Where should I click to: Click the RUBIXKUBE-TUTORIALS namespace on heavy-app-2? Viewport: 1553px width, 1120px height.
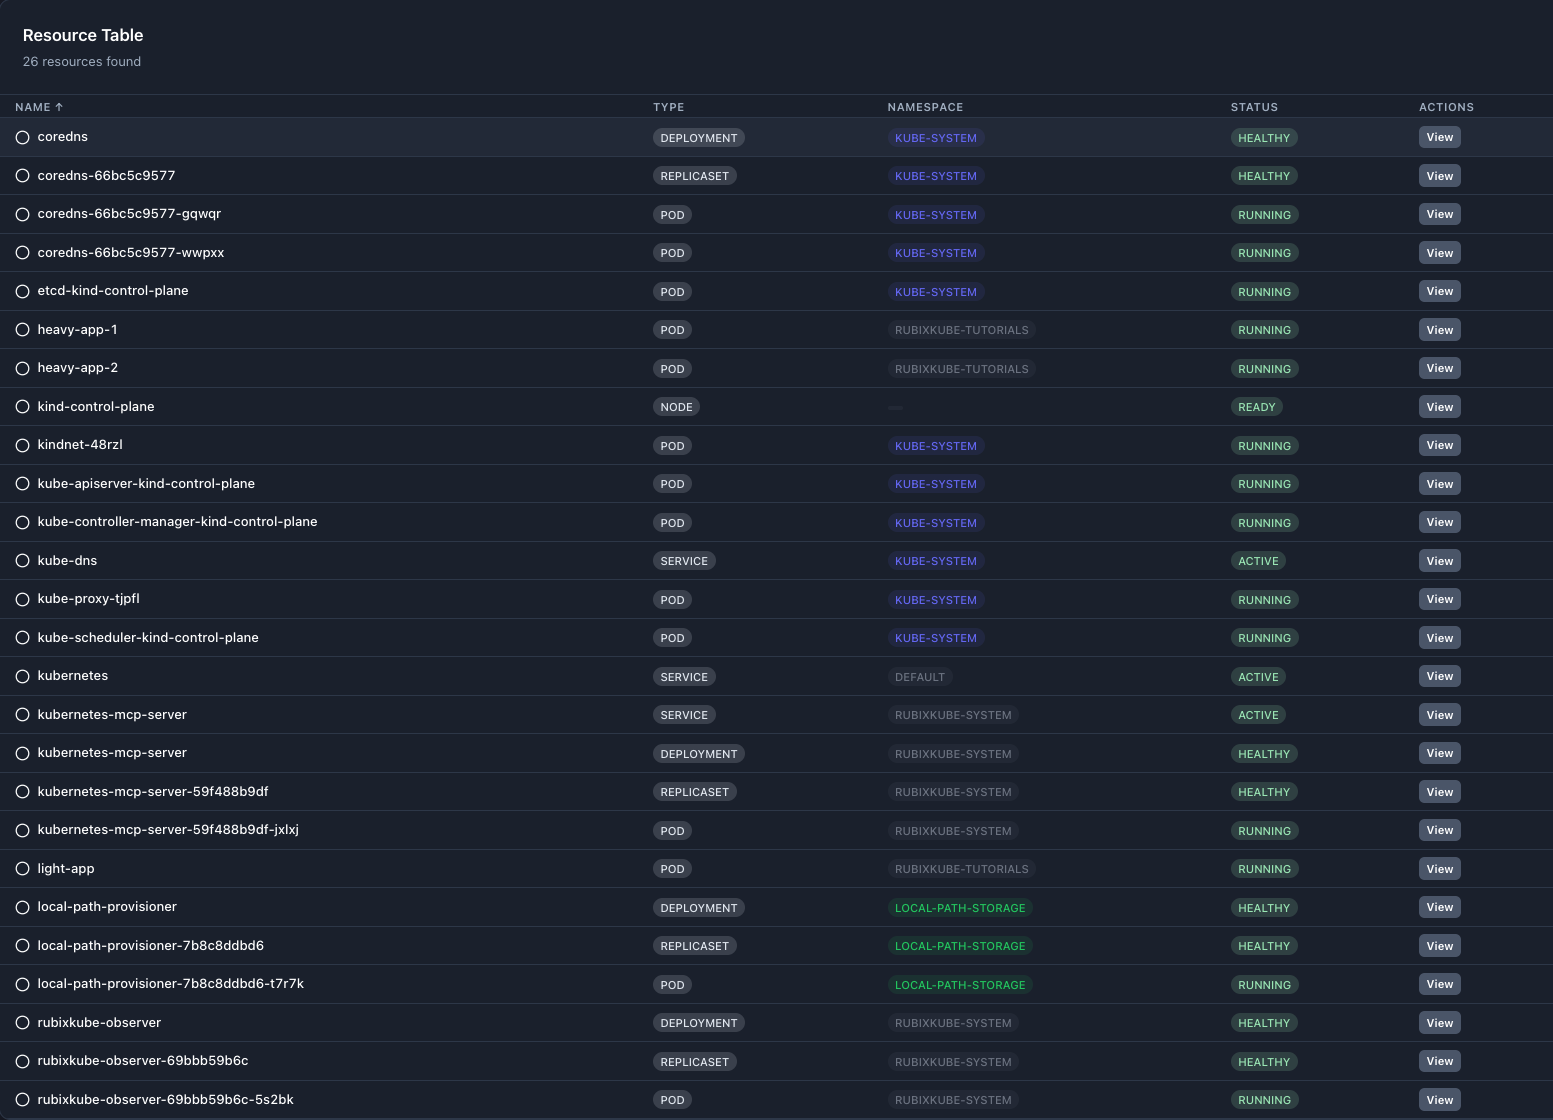(961, 368)
